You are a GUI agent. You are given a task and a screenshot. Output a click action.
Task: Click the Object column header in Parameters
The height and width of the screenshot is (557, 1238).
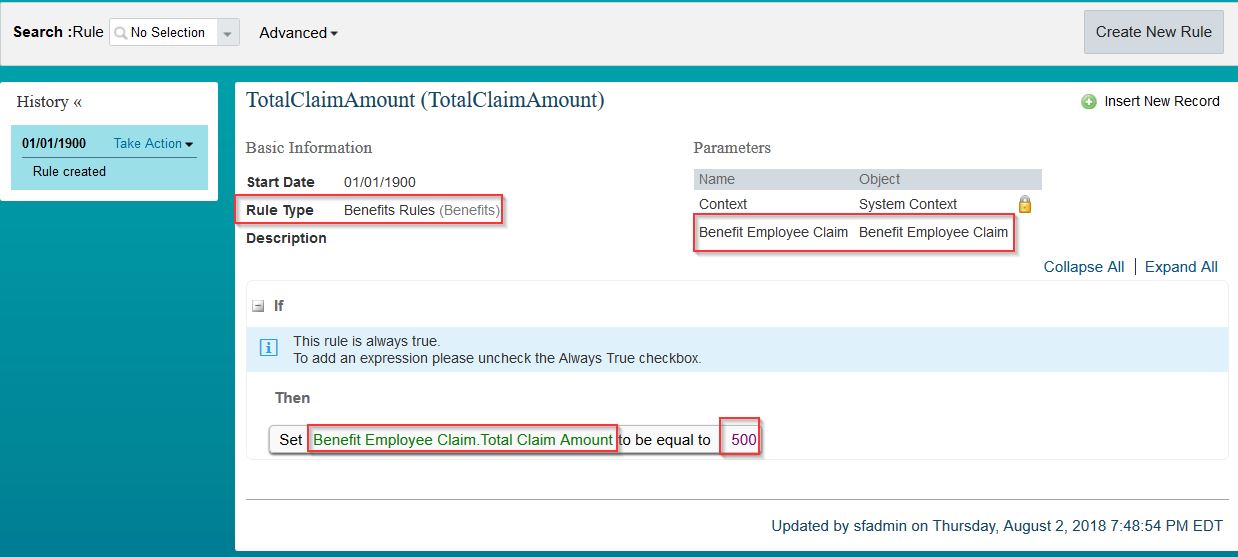(x=880, y=179)
